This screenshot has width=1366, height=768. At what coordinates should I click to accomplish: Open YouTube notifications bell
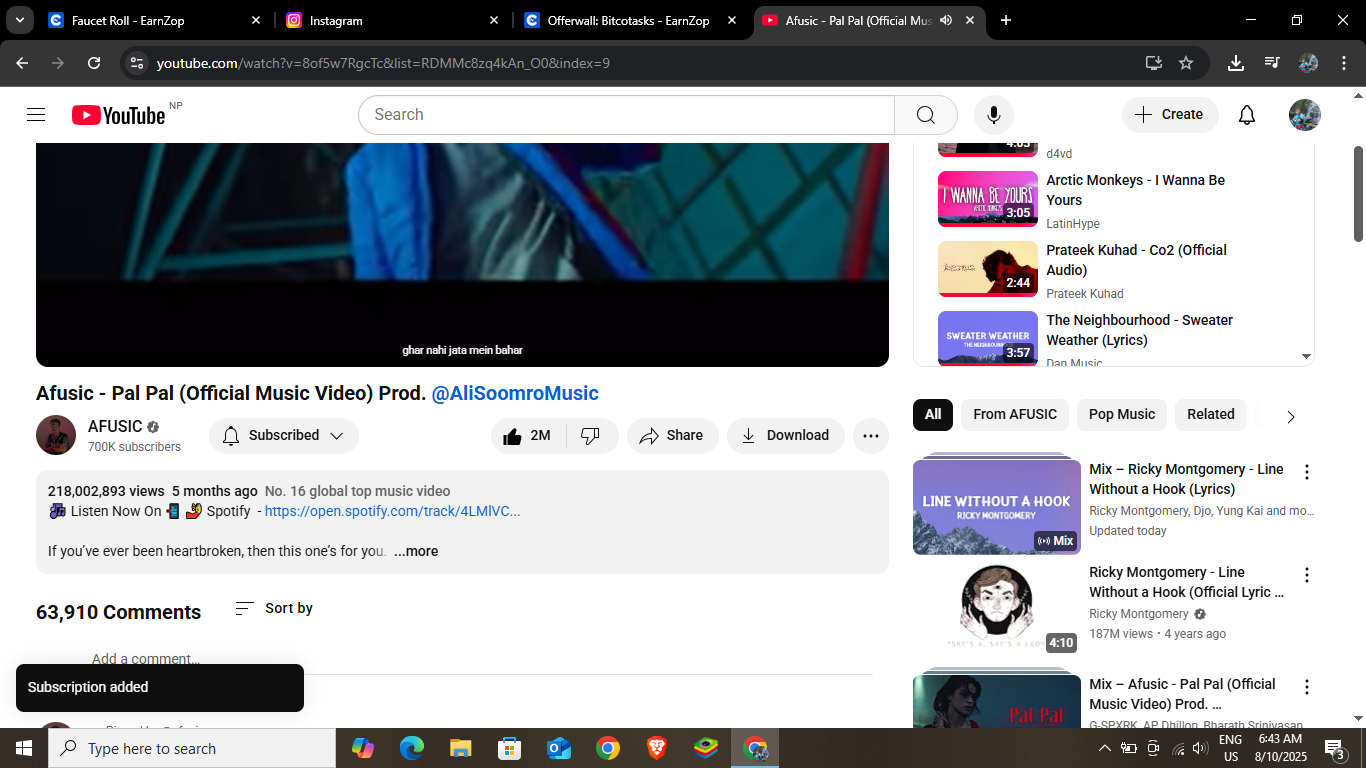tap(1247, 115)
